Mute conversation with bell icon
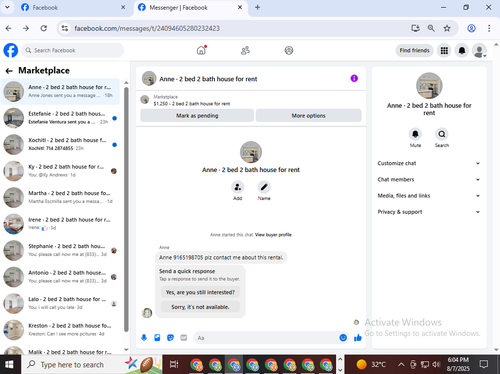 point(415,134)
